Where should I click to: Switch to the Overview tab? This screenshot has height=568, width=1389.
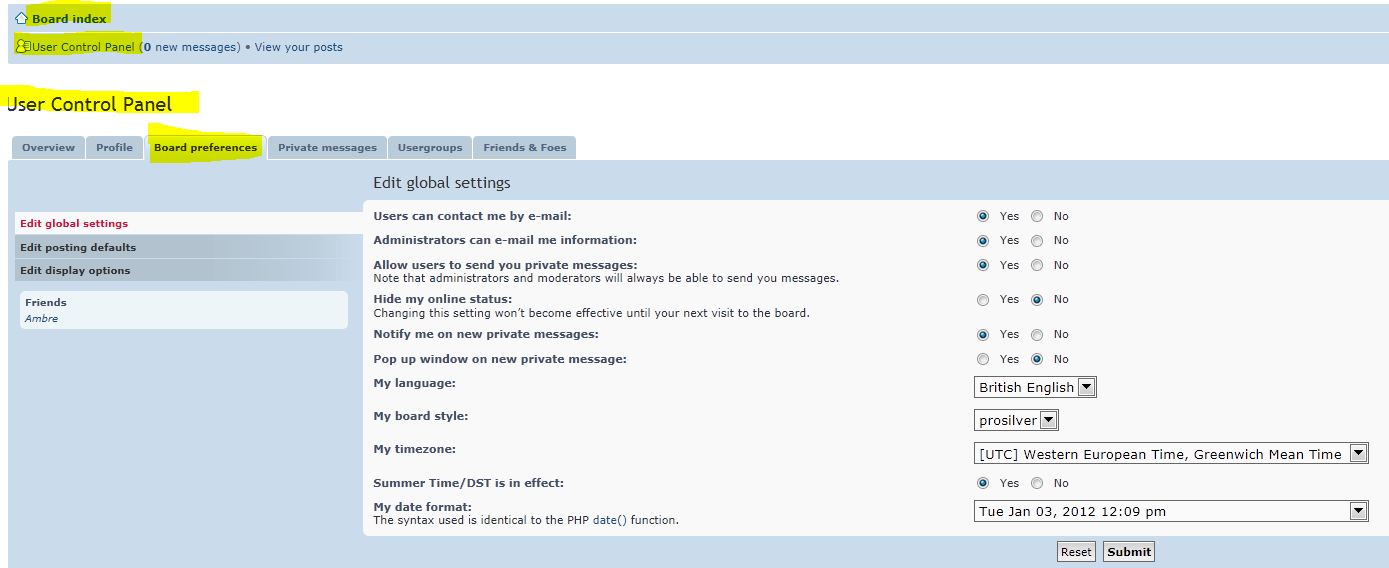tap(48, 147)
